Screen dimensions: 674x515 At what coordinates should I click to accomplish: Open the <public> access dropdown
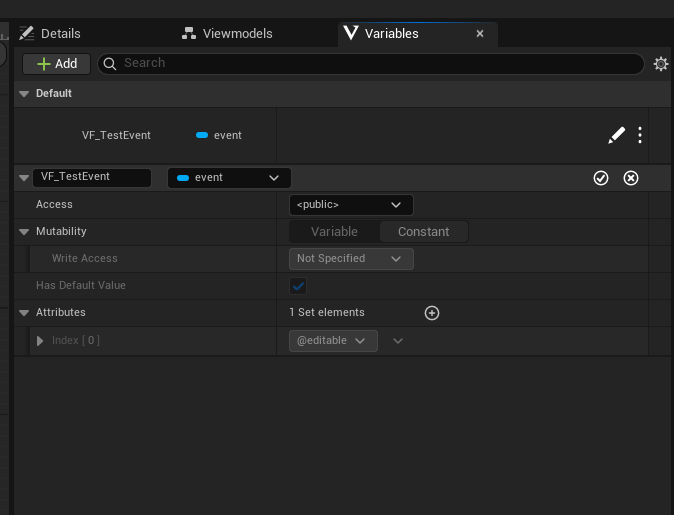point(351,205)
